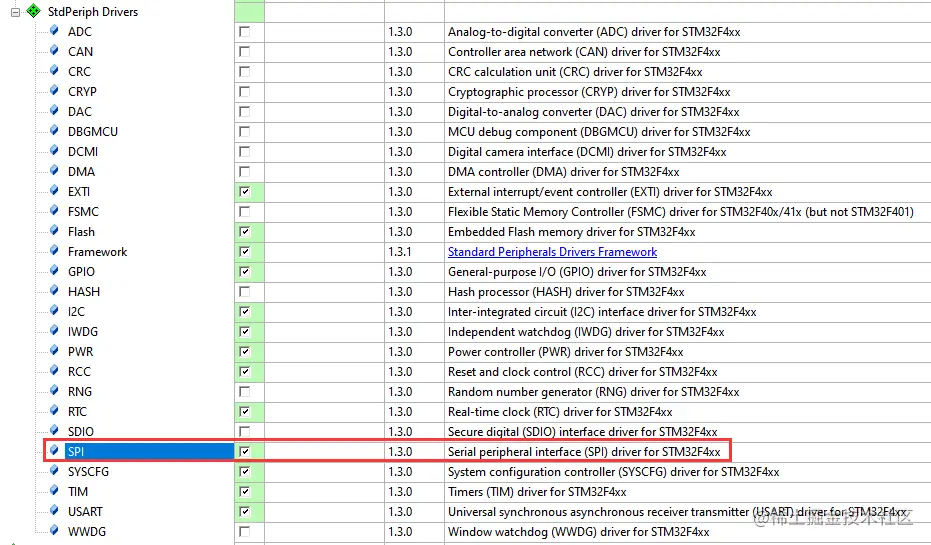Screen dimensions: 931x545
Task: Click the SDIO component icon
Action: point(54,430)
